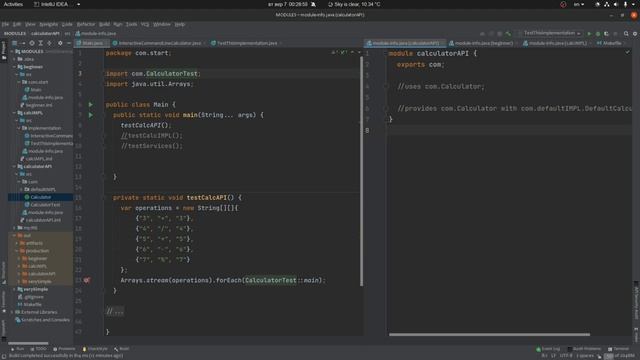Click Project panel horizontal scrollbar
Viewport: 640px width, 360px height.
[x=28, y=343]
